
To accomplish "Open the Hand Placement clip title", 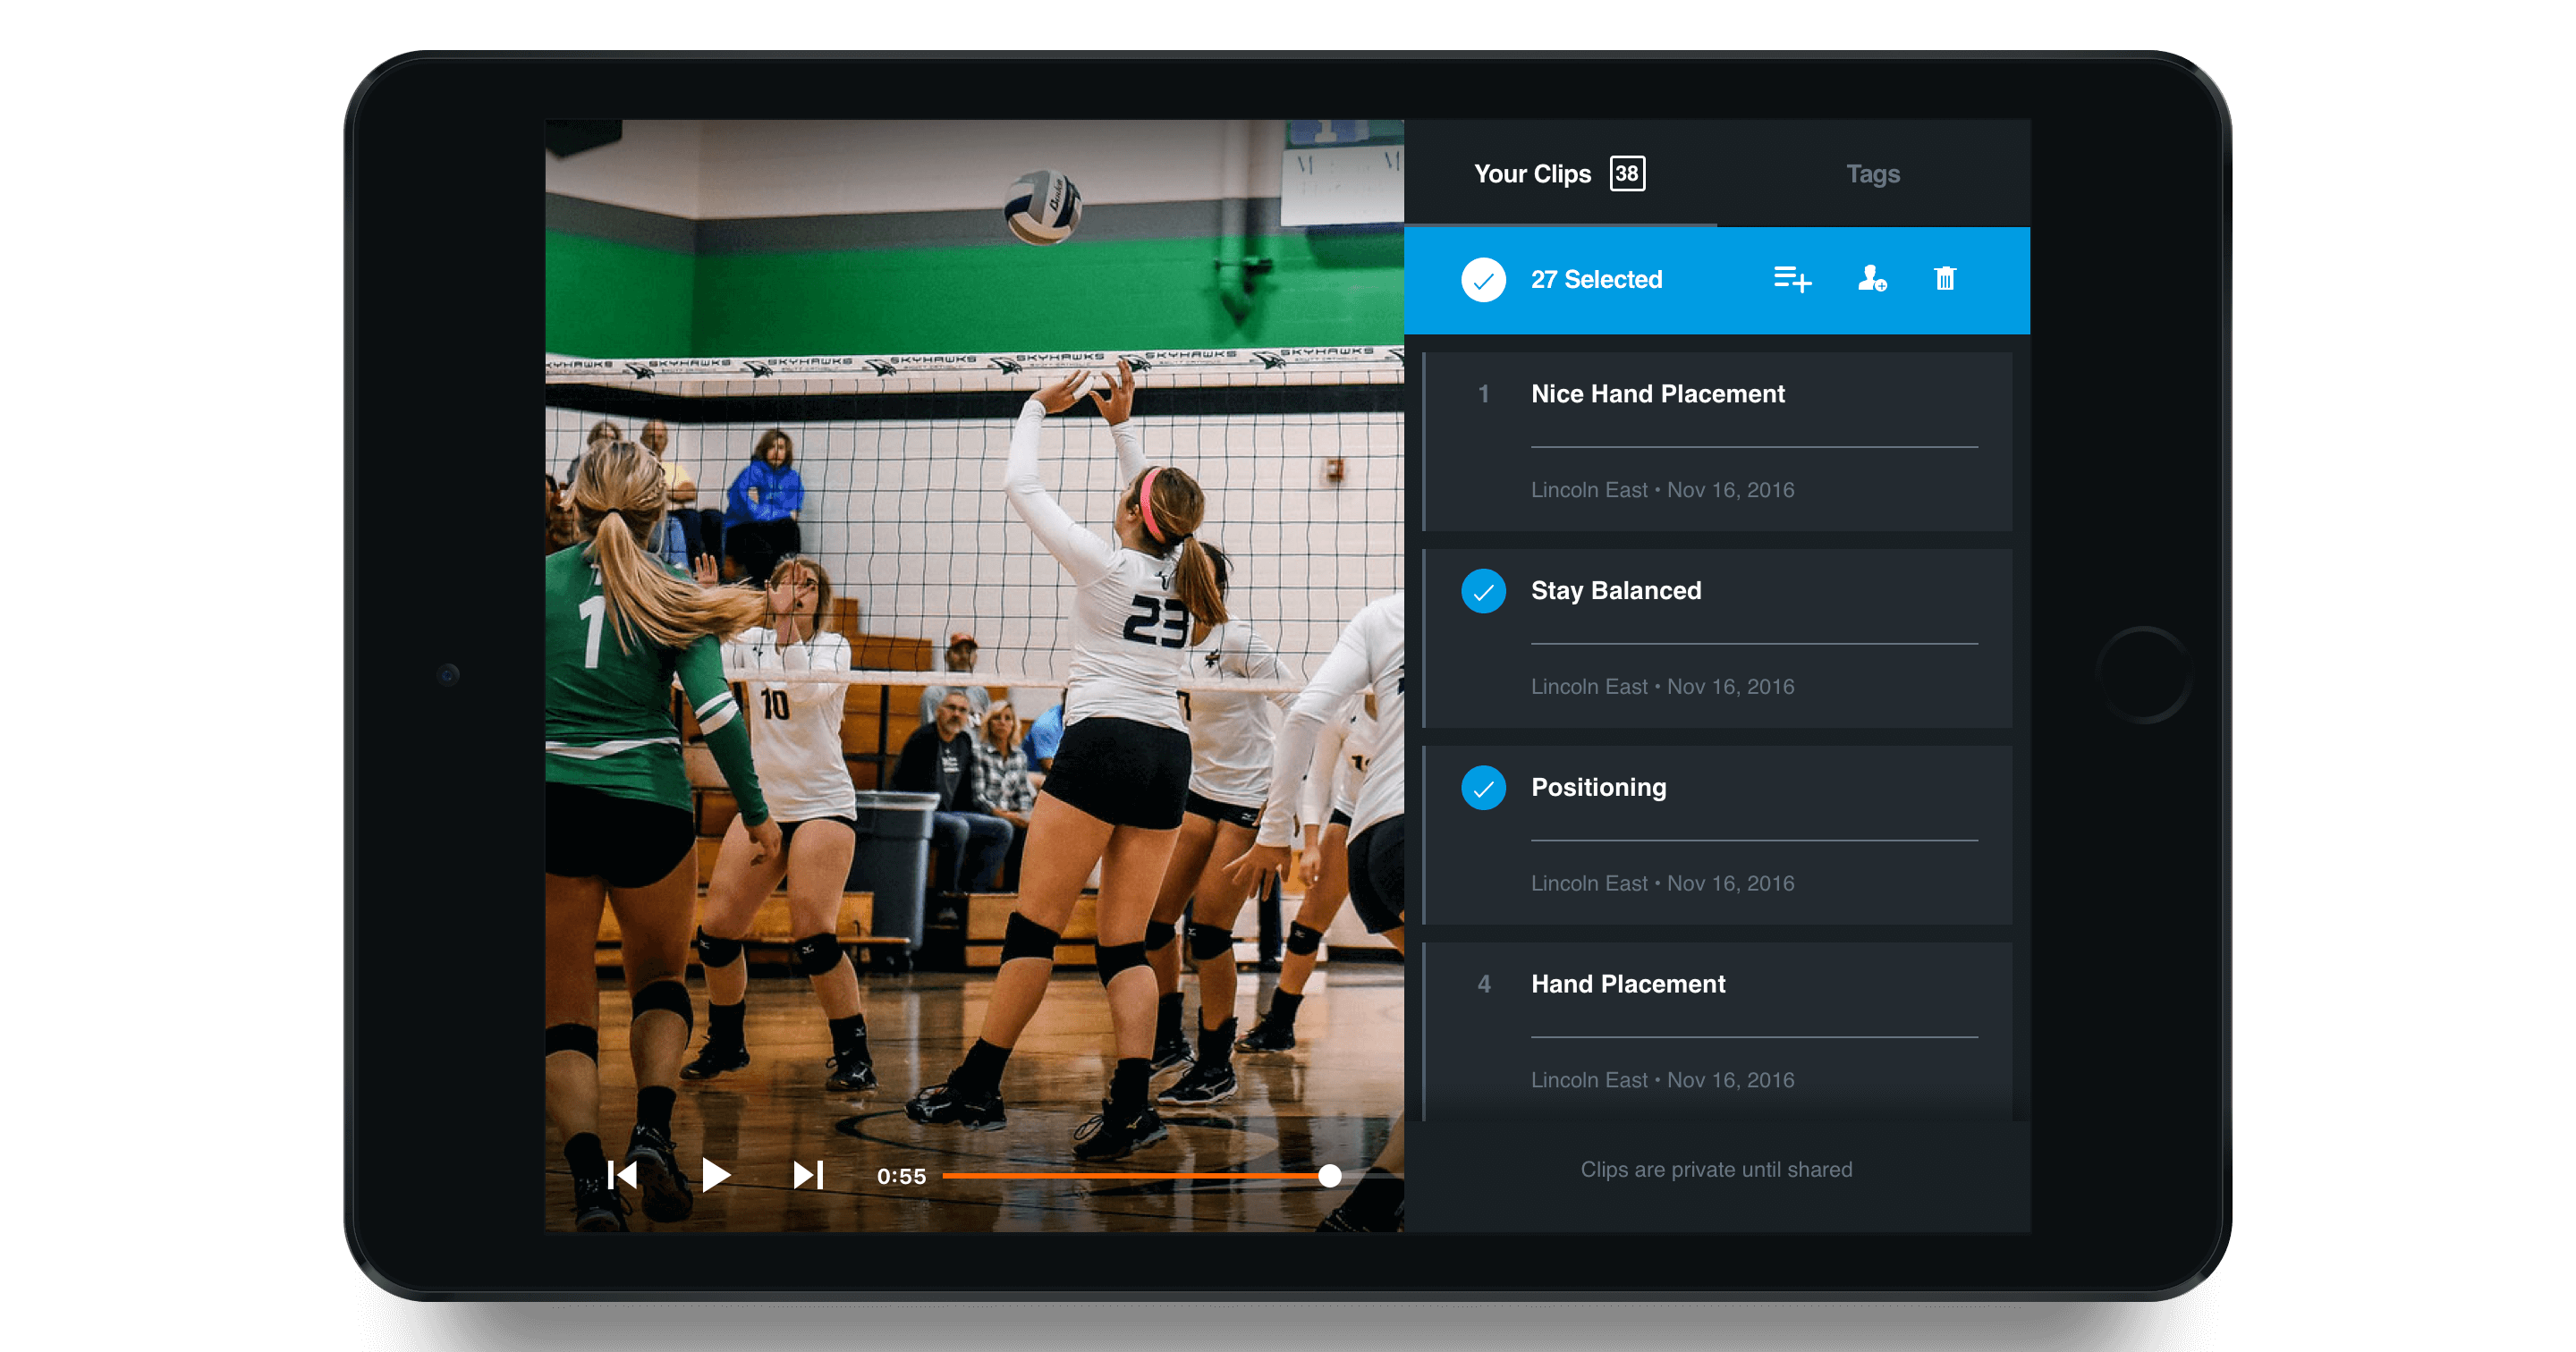I will (1628, 984).
